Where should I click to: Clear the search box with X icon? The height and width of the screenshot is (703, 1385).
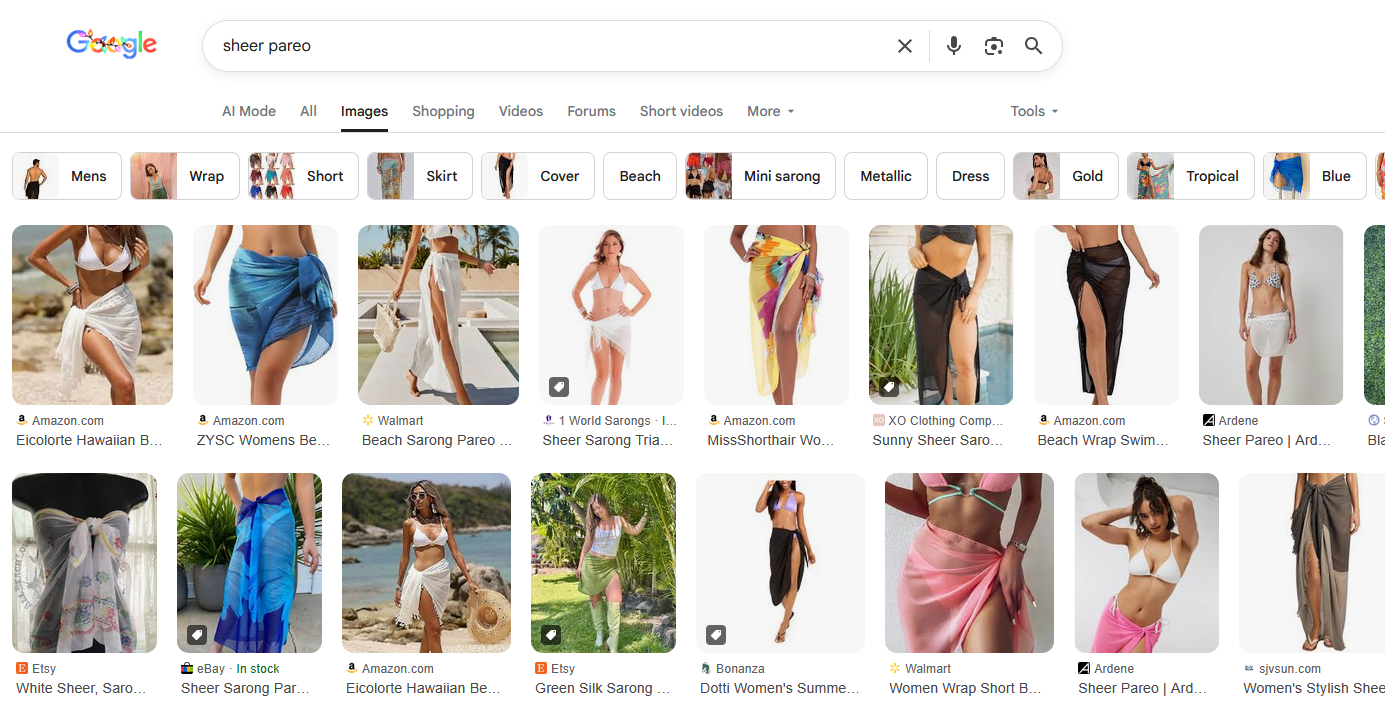(x=905, y=46)
